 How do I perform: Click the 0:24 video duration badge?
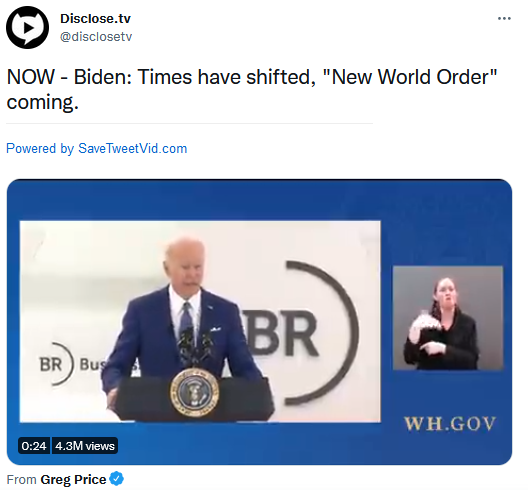click(x=34, y=446)
